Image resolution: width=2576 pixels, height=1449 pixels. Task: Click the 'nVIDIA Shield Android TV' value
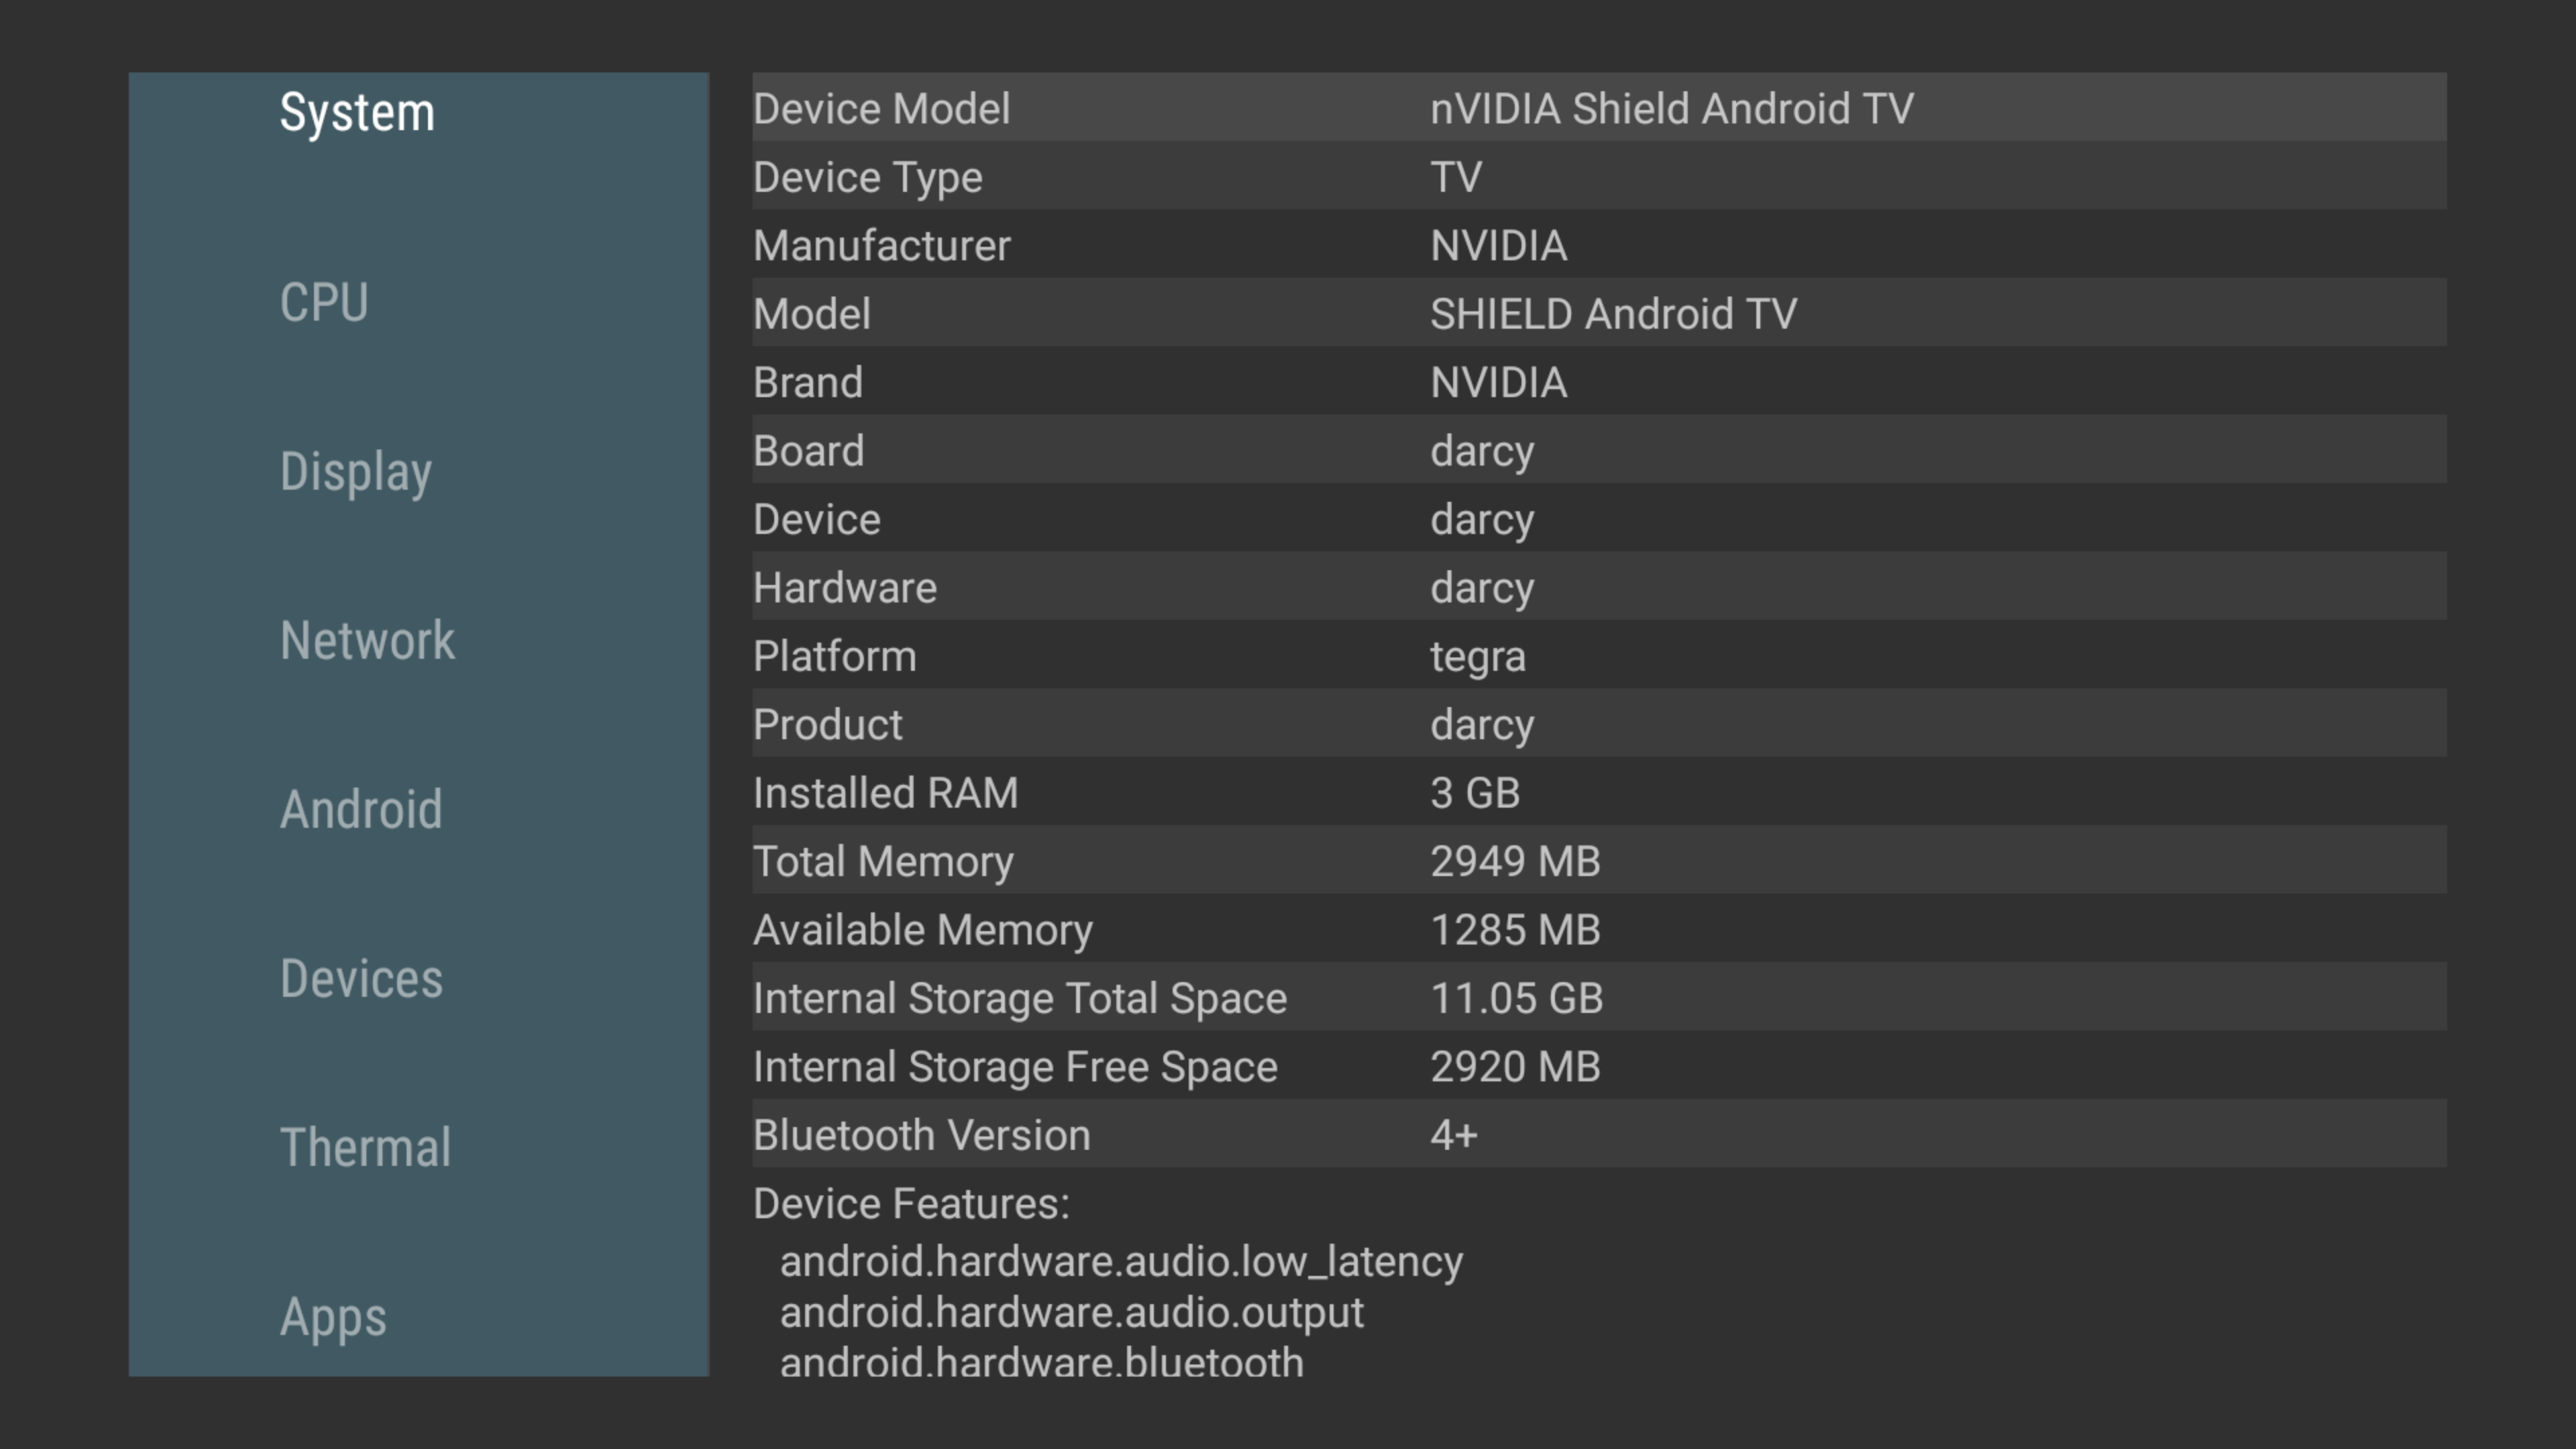[1671, 108]
